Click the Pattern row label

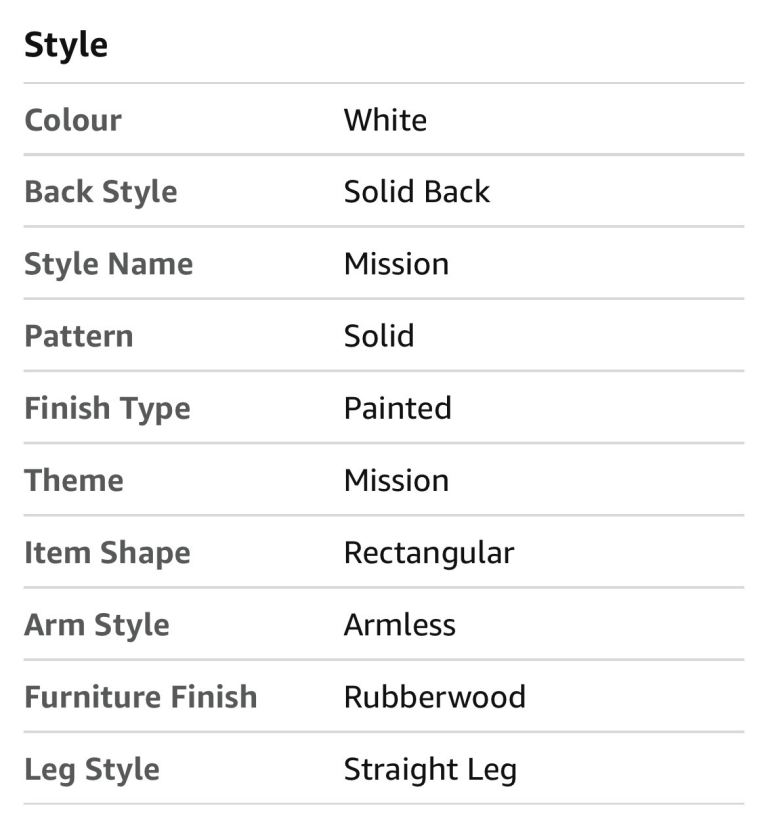pyautogui.click(x=78, y=336)
